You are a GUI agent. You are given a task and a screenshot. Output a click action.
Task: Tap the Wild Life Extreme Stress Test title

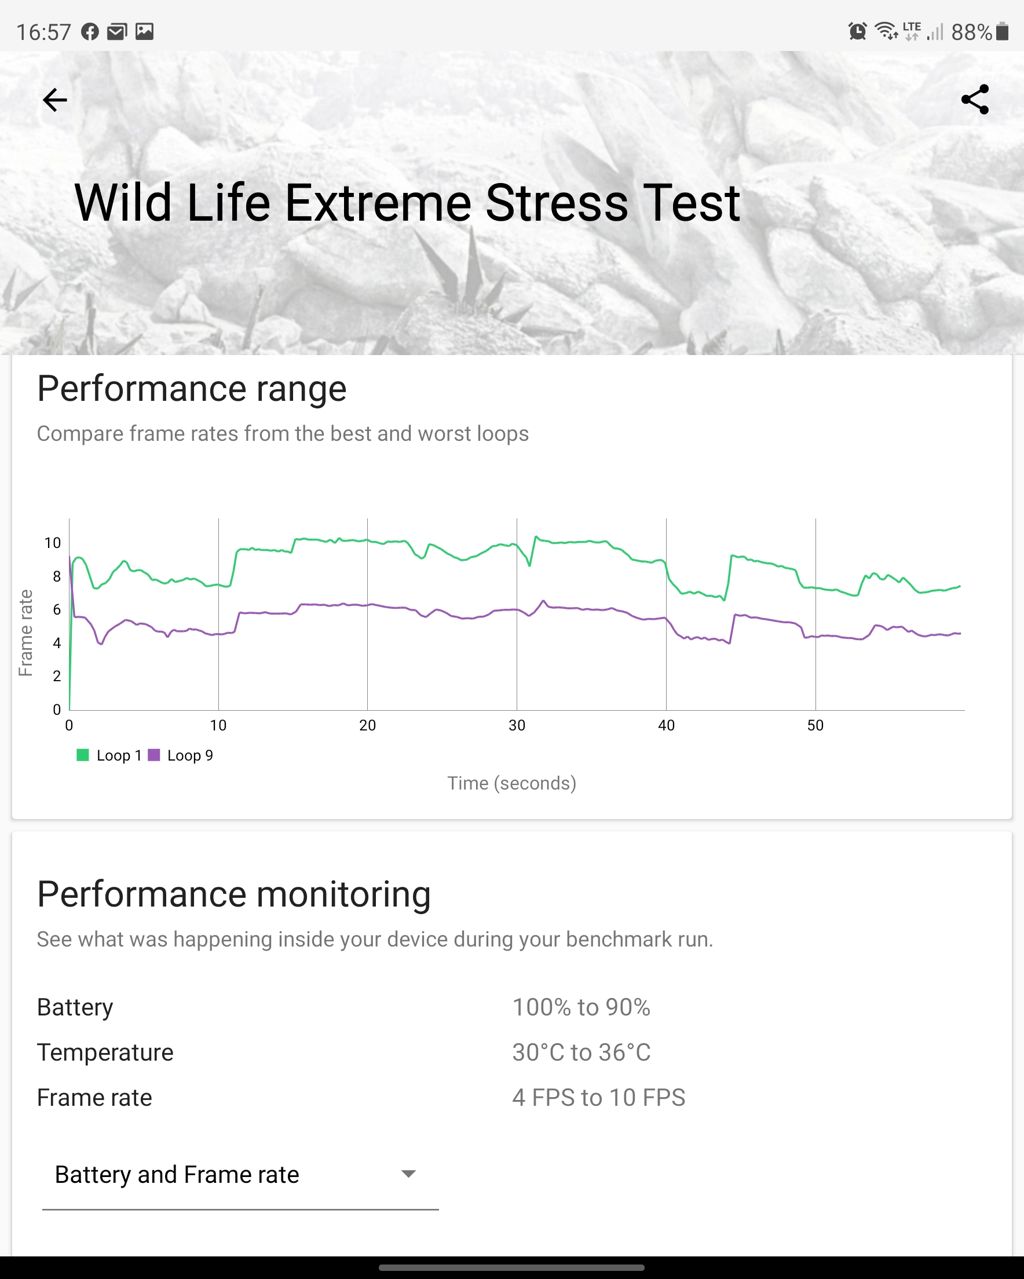pos(407,203)
